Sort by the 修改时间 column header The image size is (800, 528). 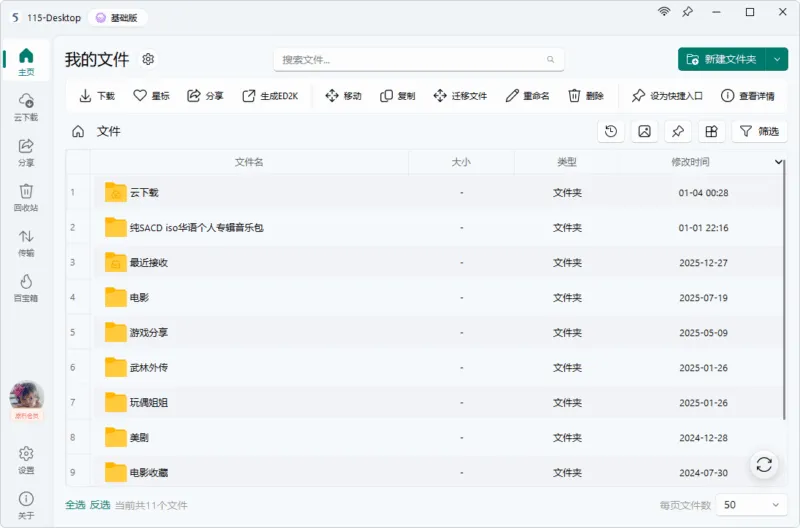[690, 162]
